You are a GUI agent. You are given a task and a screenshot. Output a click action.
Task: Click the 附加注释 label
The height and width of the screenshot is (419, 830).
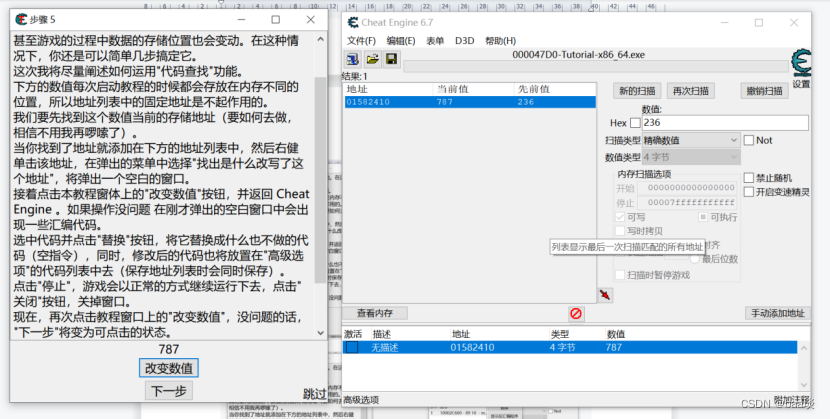[x=792, y=399]
